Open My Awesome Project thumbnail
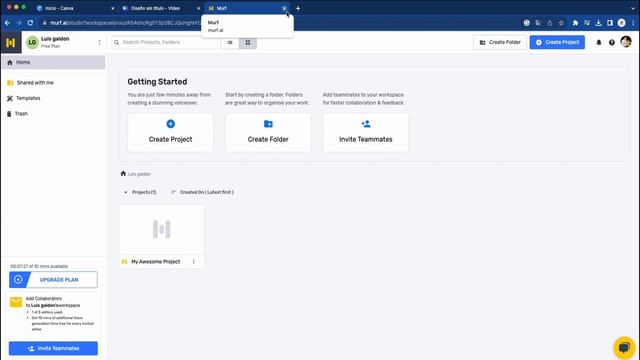 click(x=162, y=229)
